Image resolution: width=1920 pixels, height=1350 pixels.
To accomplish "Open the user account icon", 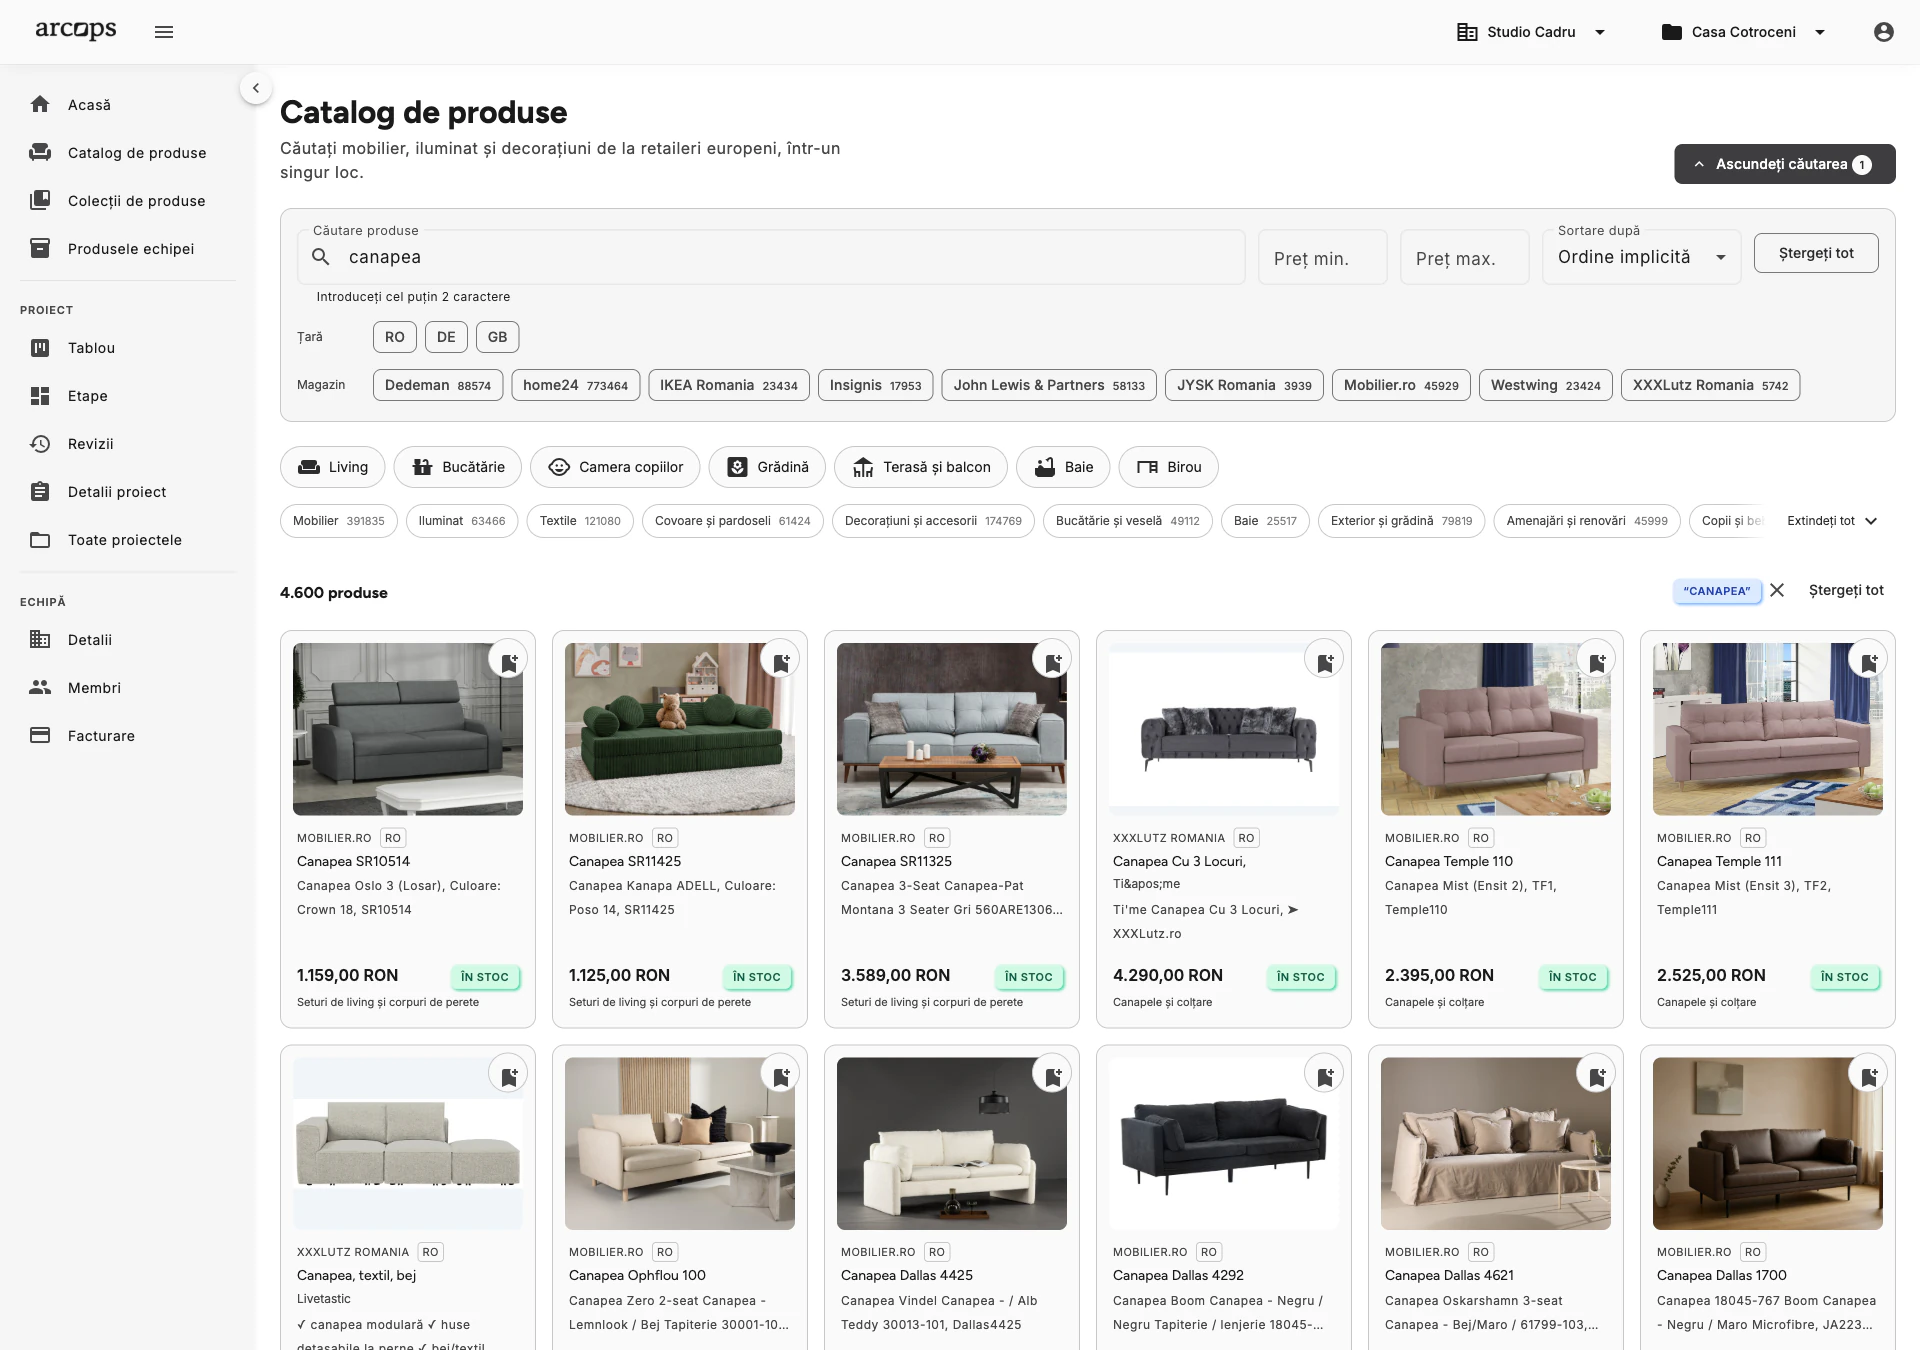I will click(1884, 32).
